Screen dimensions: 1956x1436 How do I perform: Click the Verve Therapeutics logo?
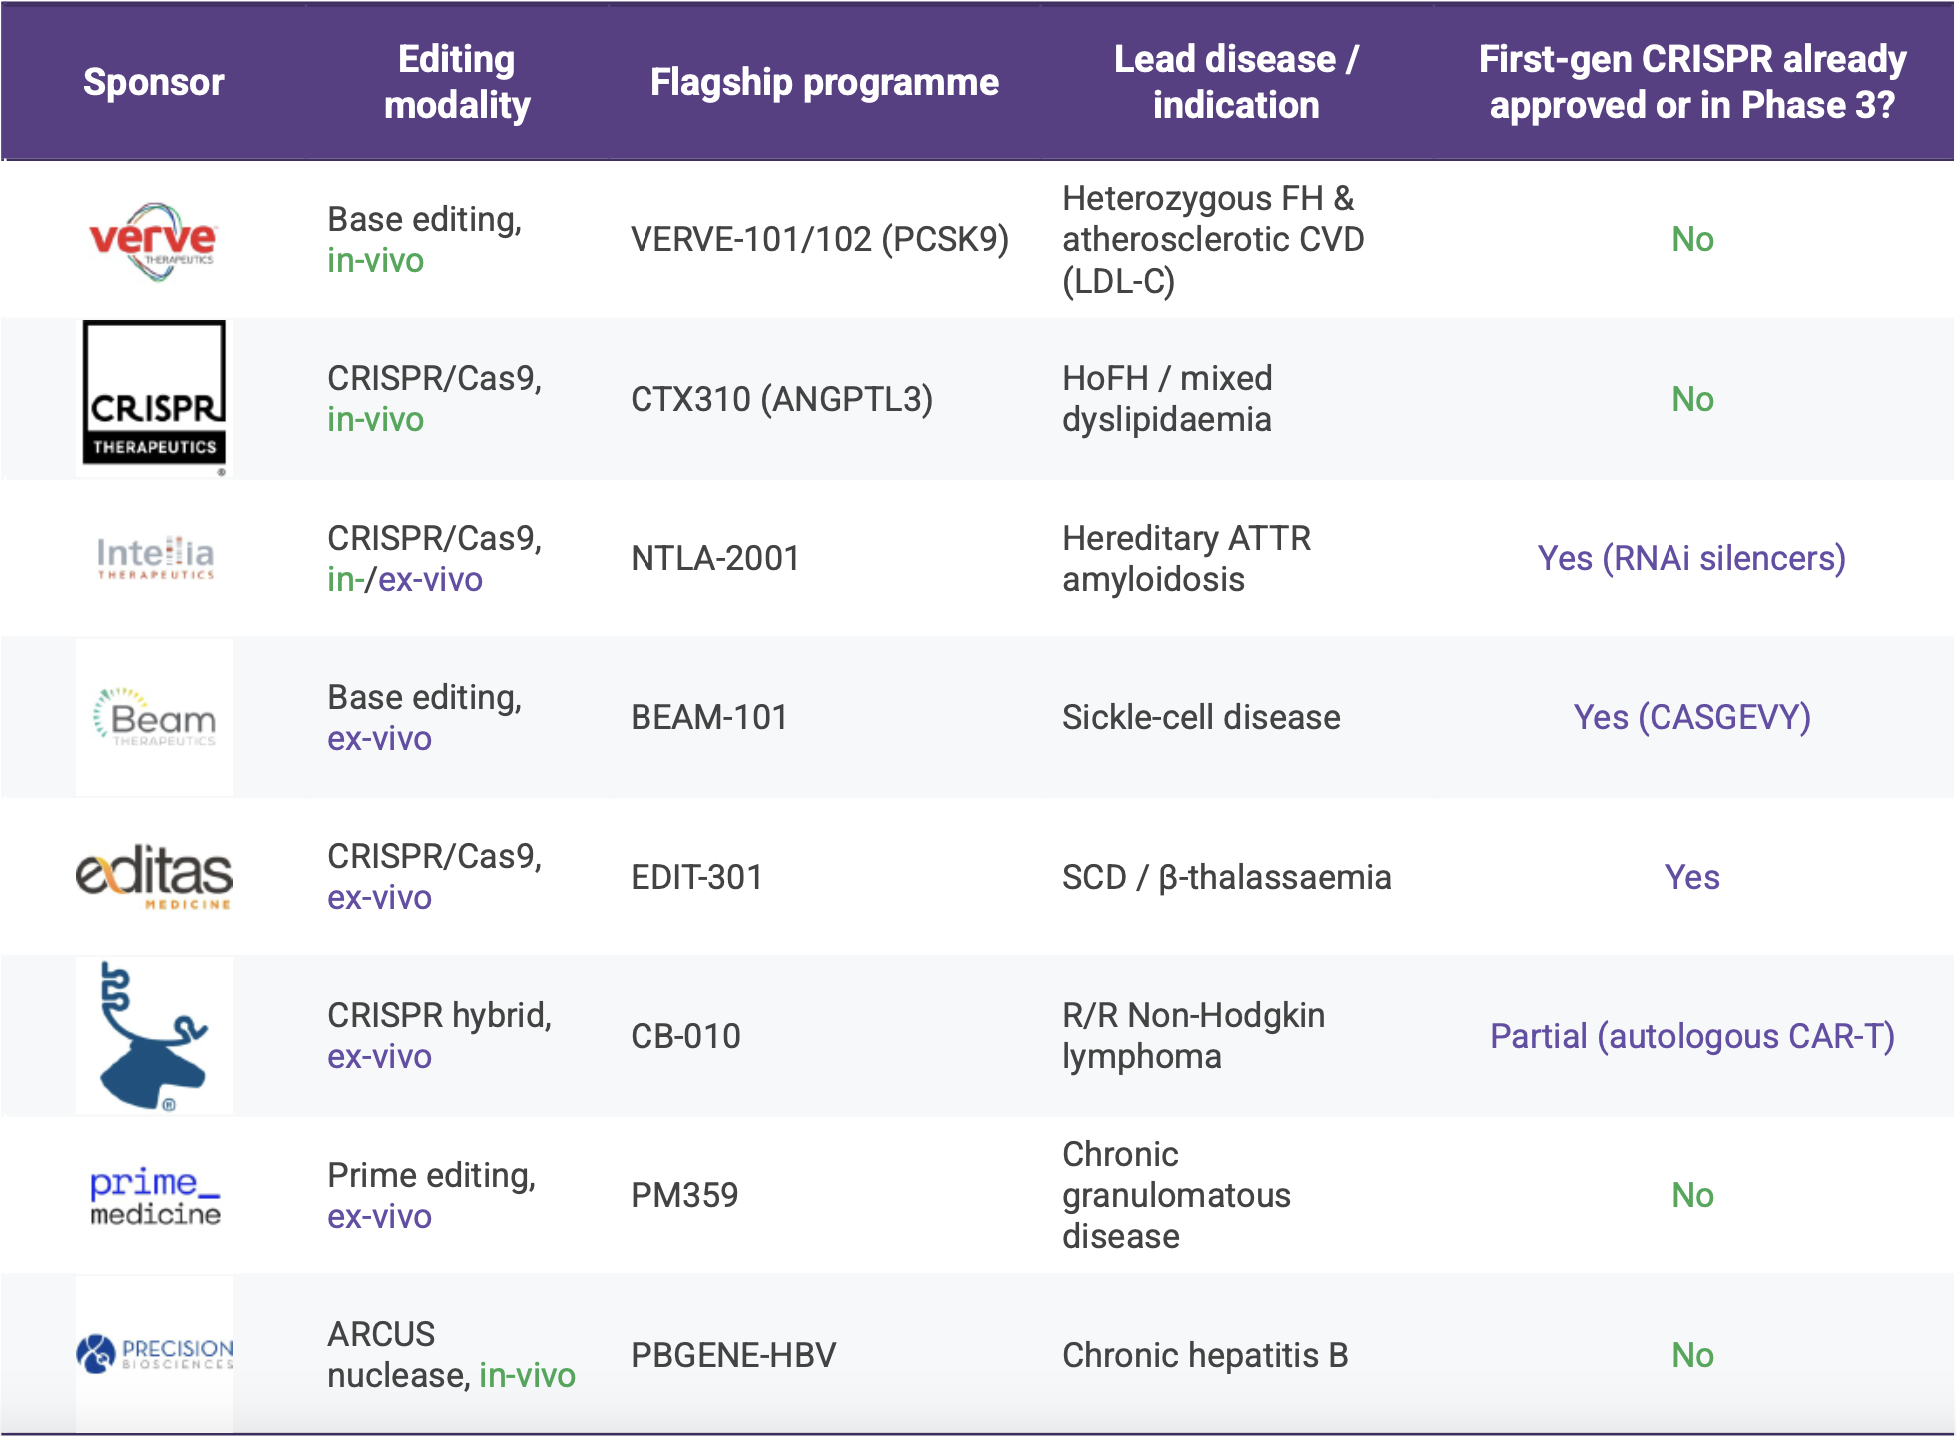click(x=153, y=240)
